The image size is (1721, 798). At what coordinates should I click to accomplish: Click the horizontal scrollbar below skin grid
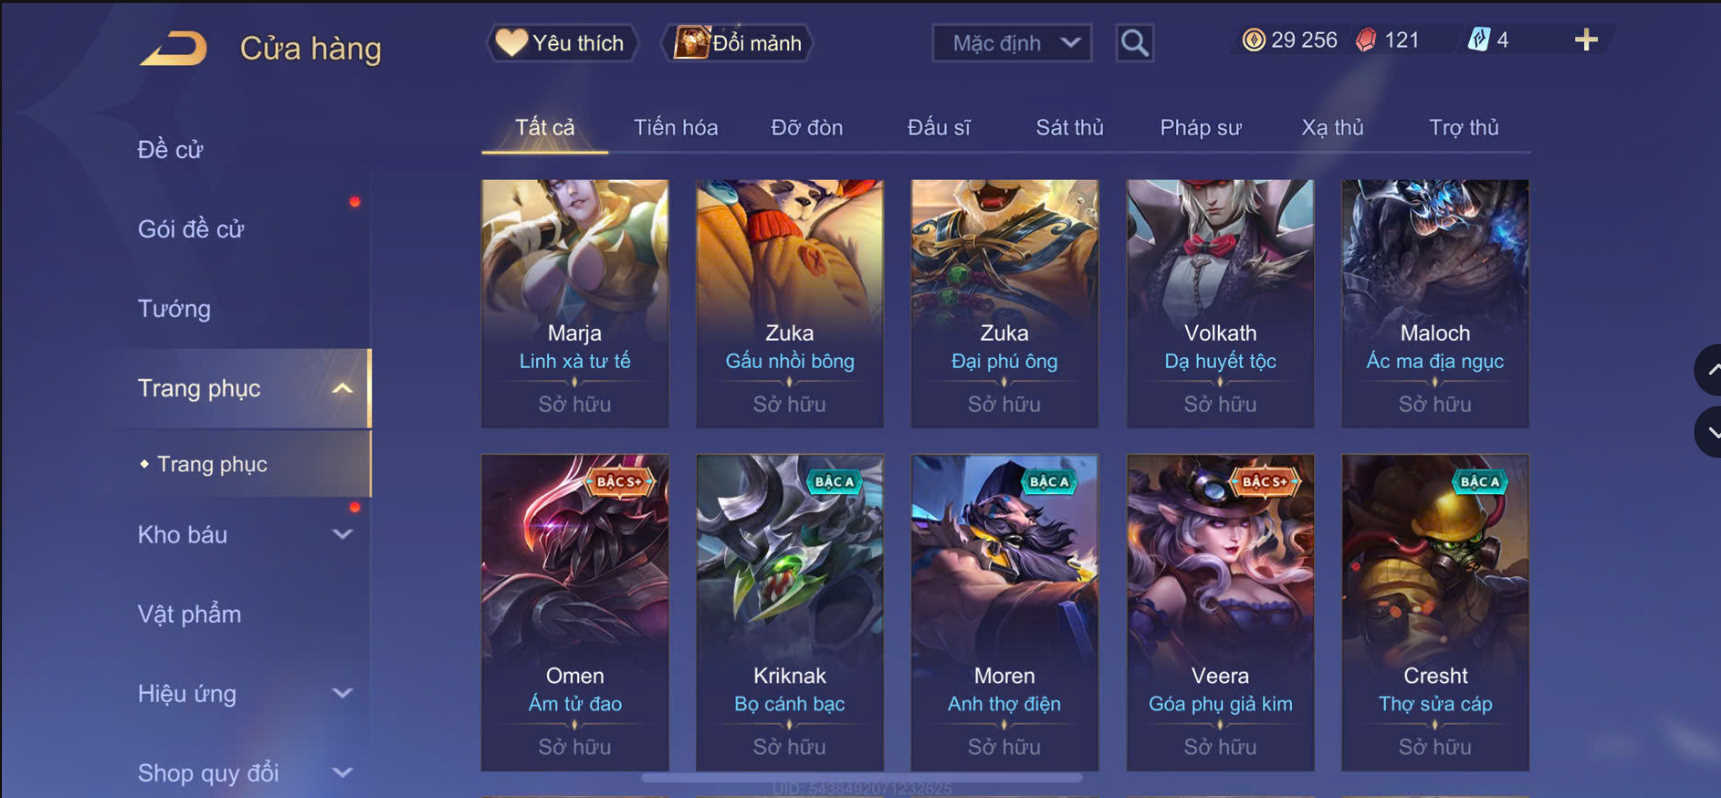861,776
